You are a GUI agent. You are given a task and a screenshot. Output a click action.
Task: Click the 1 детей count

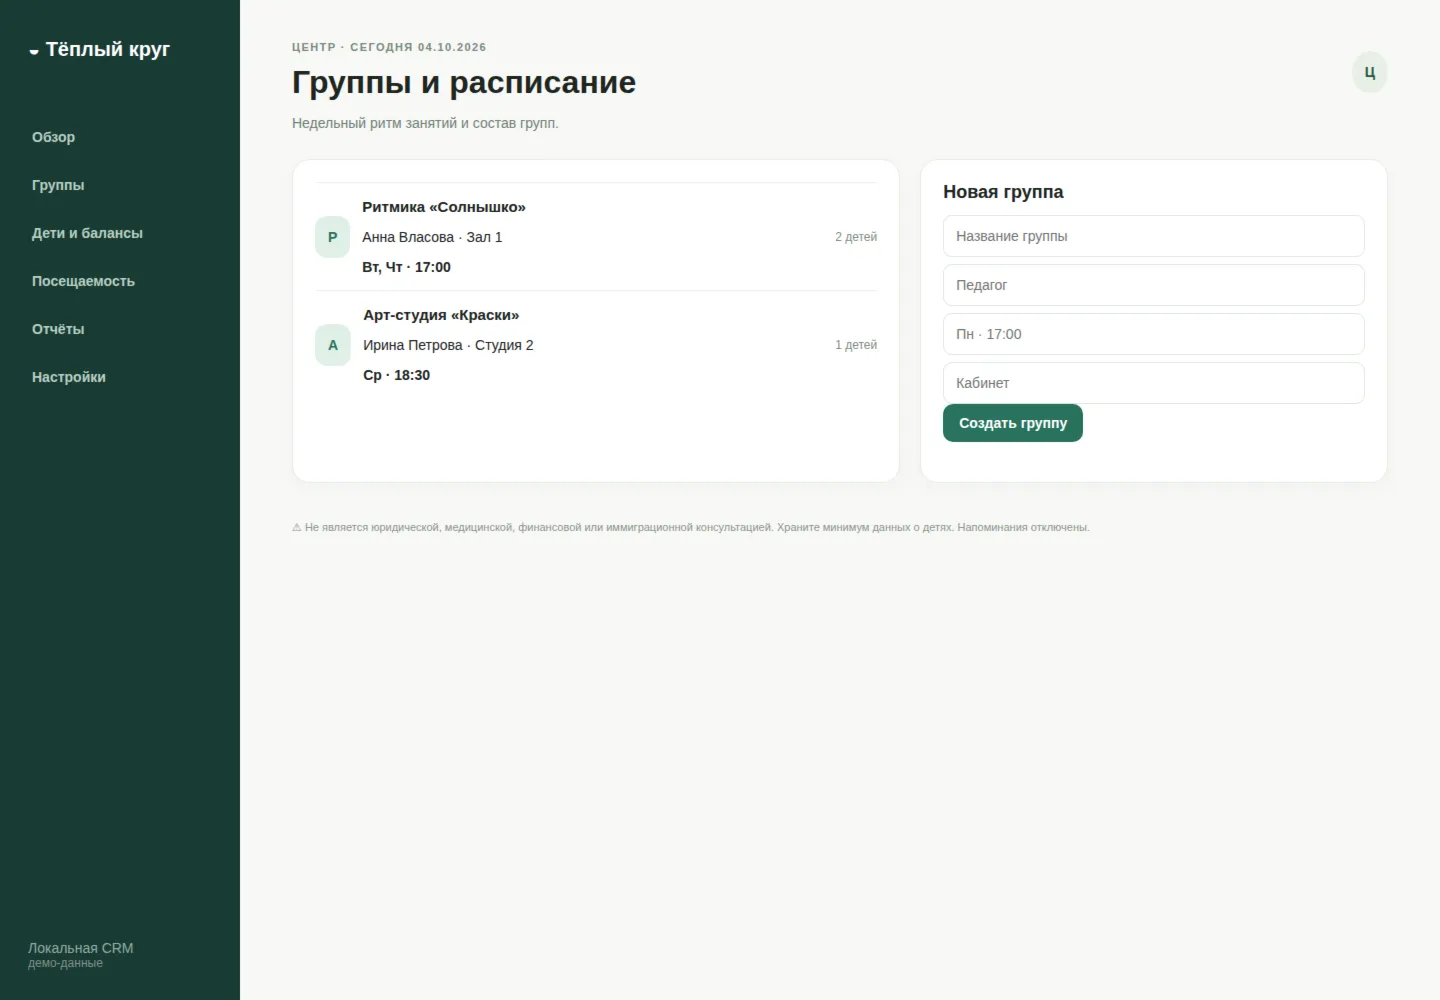(856, 345)
